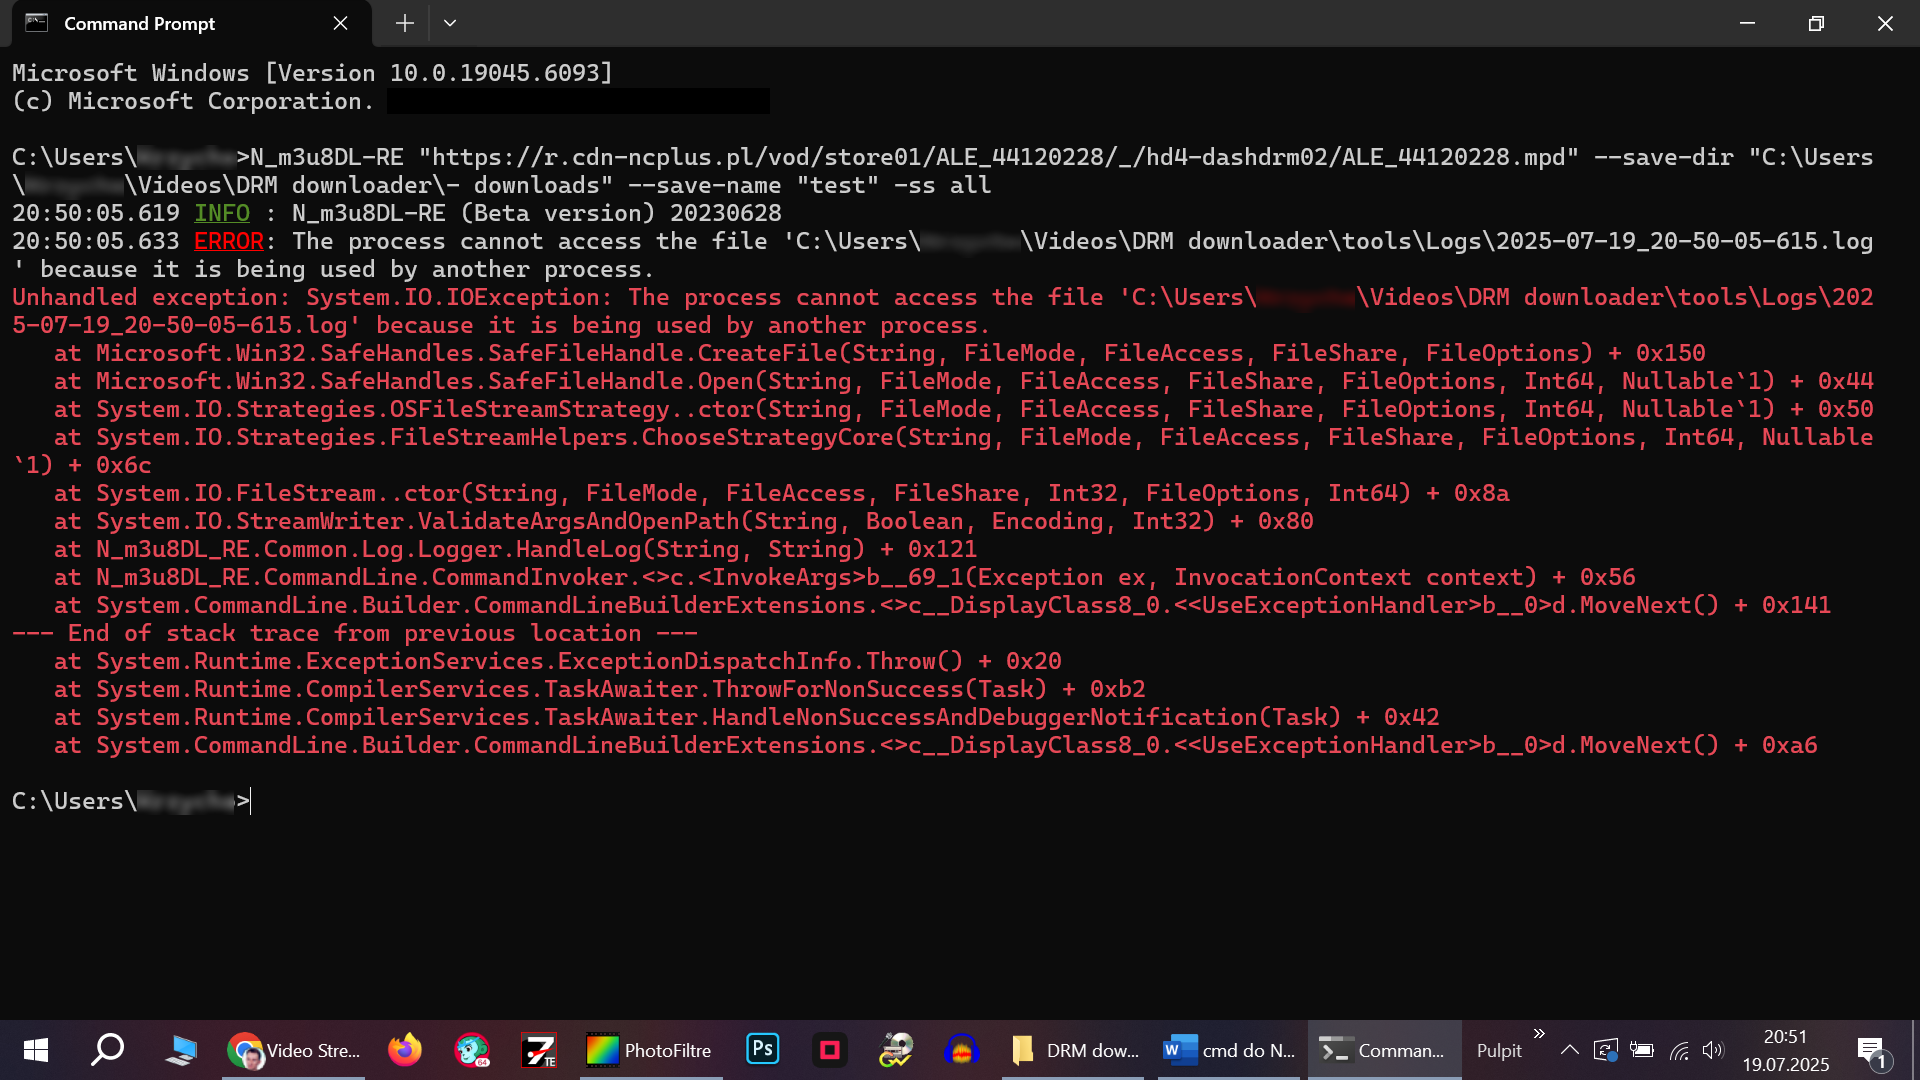This screenshot has height=1080, width=1920.
Task: Click the End of stack trace line
Action: tap(355, 634)
